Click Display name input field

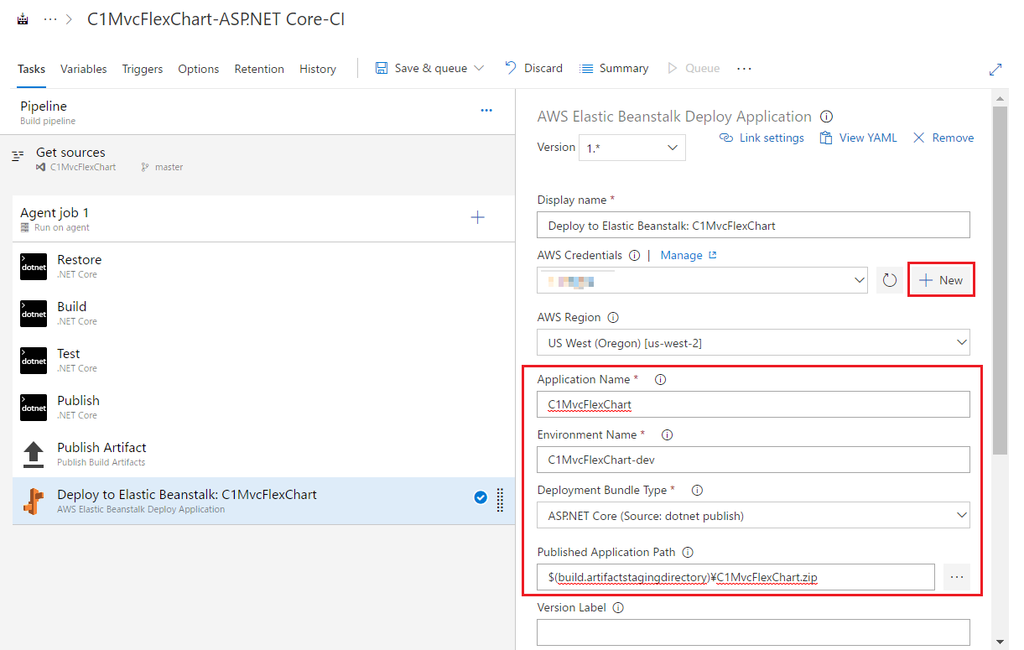[x=753, y=225]
